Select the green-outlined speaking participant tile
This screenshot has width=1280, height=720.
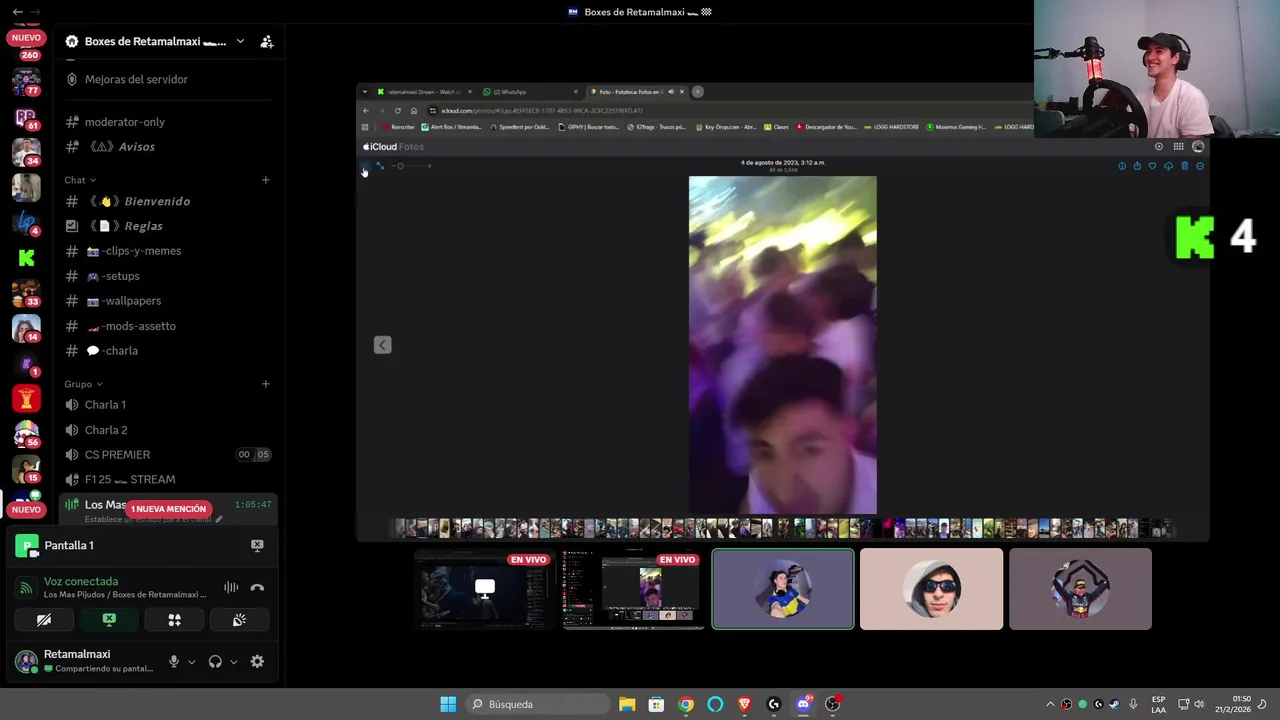coord(783,589)
